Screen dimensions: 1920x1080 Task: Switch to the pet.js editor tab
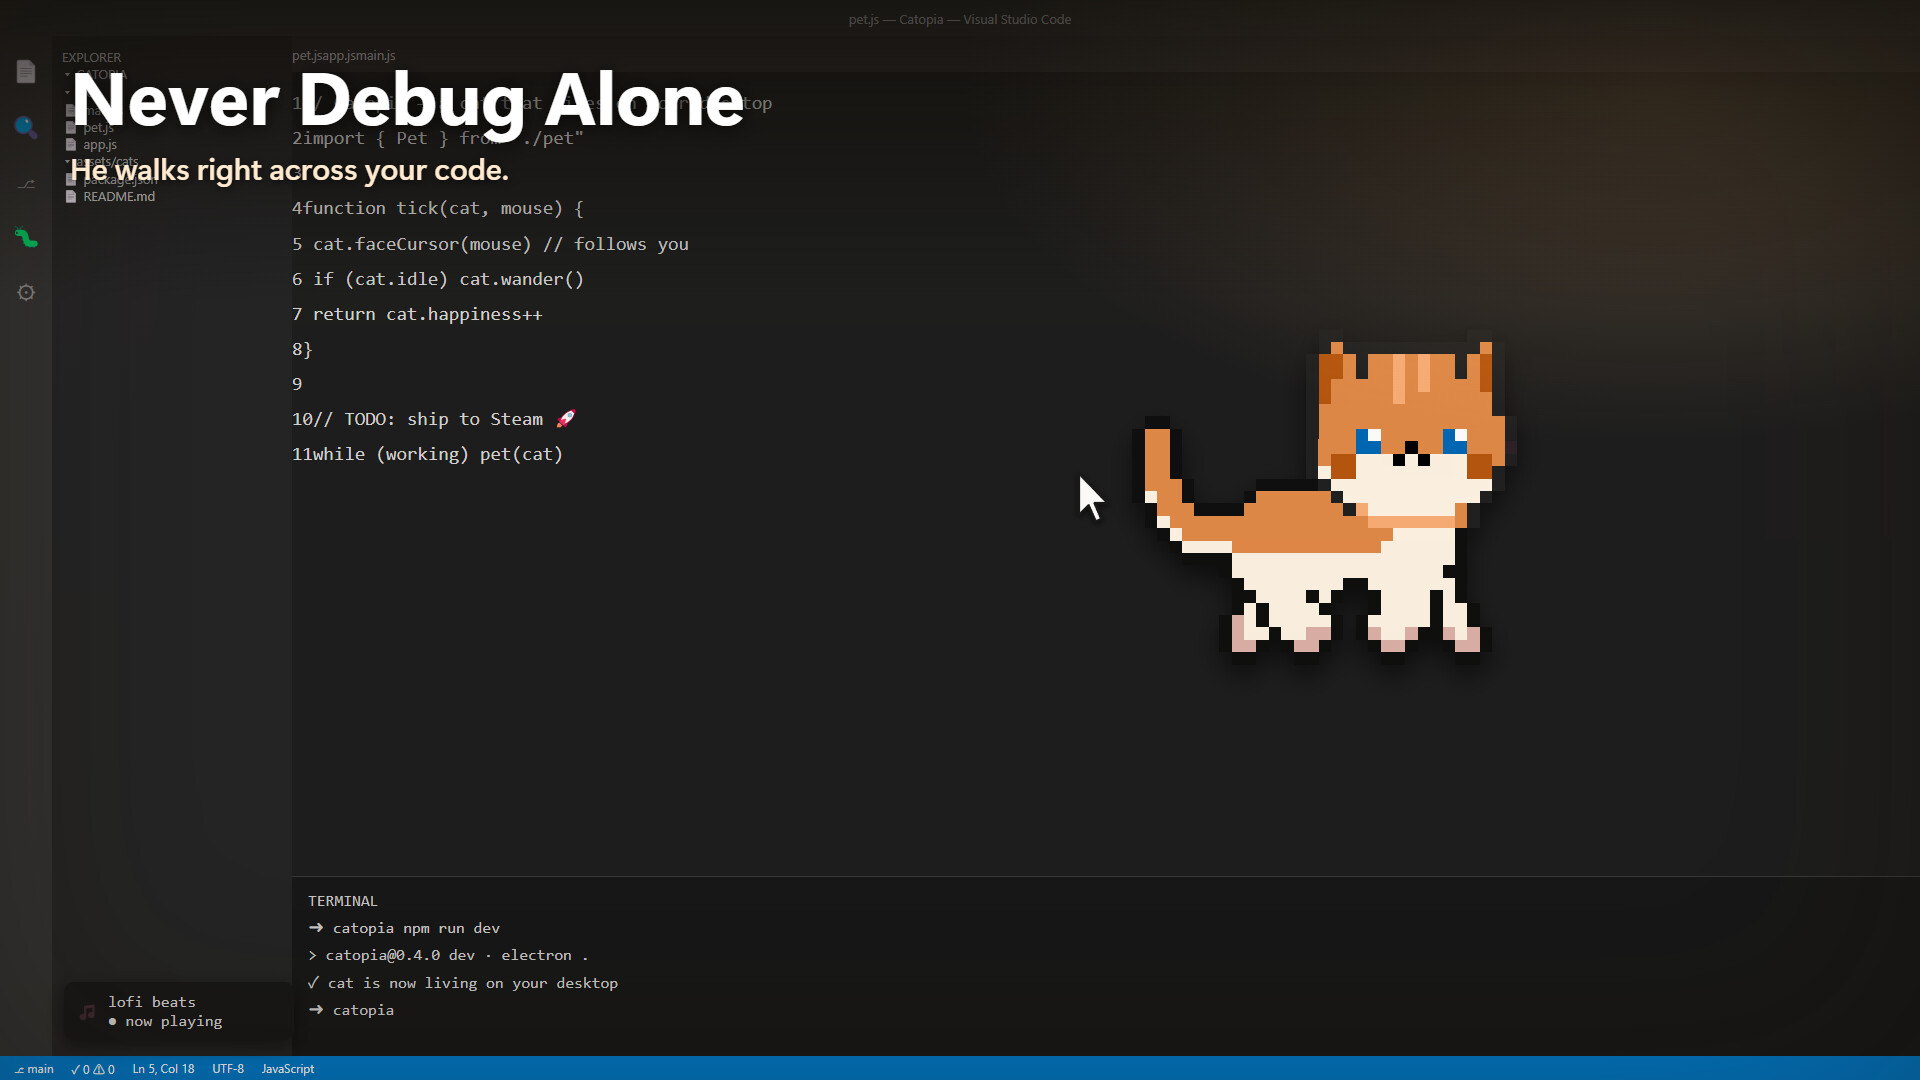(305, 56)
